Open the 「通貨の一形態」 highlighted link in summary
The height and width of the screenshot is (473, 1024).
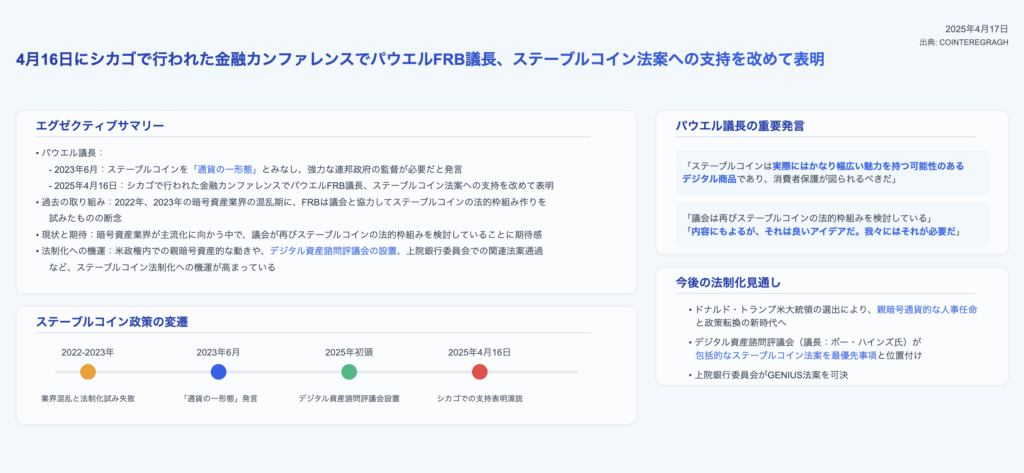coord(224,170)
